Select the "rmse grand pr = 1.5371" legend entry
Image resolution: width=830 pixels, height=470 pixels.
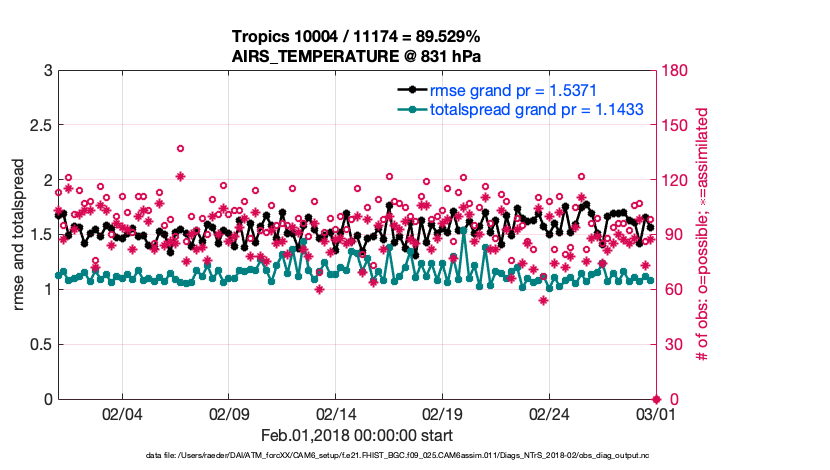pos(513,90)
